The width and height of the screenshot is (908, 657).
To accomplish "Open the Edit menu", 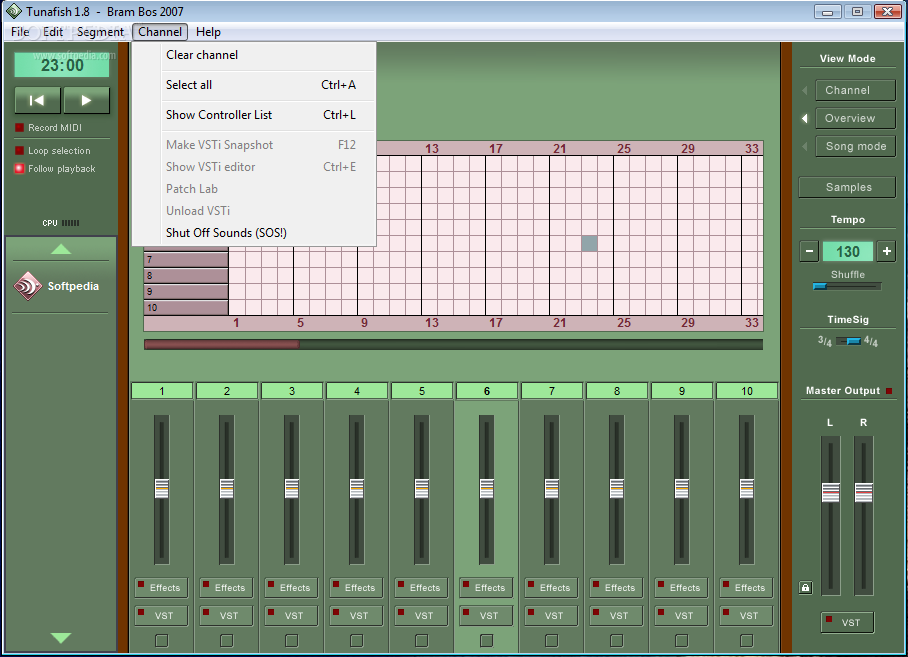I will tap(53, 32).
